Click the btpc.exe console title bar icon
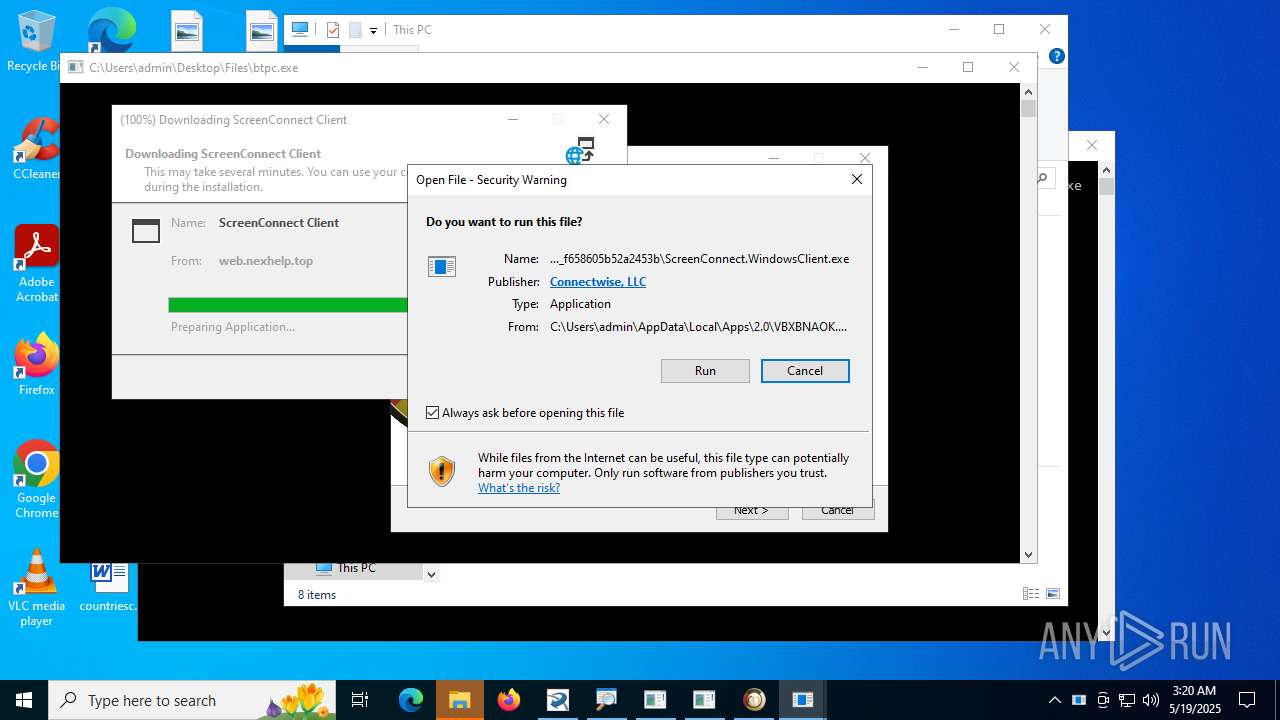Screen dimensions: 1280x720 click(x=75, y=68)
